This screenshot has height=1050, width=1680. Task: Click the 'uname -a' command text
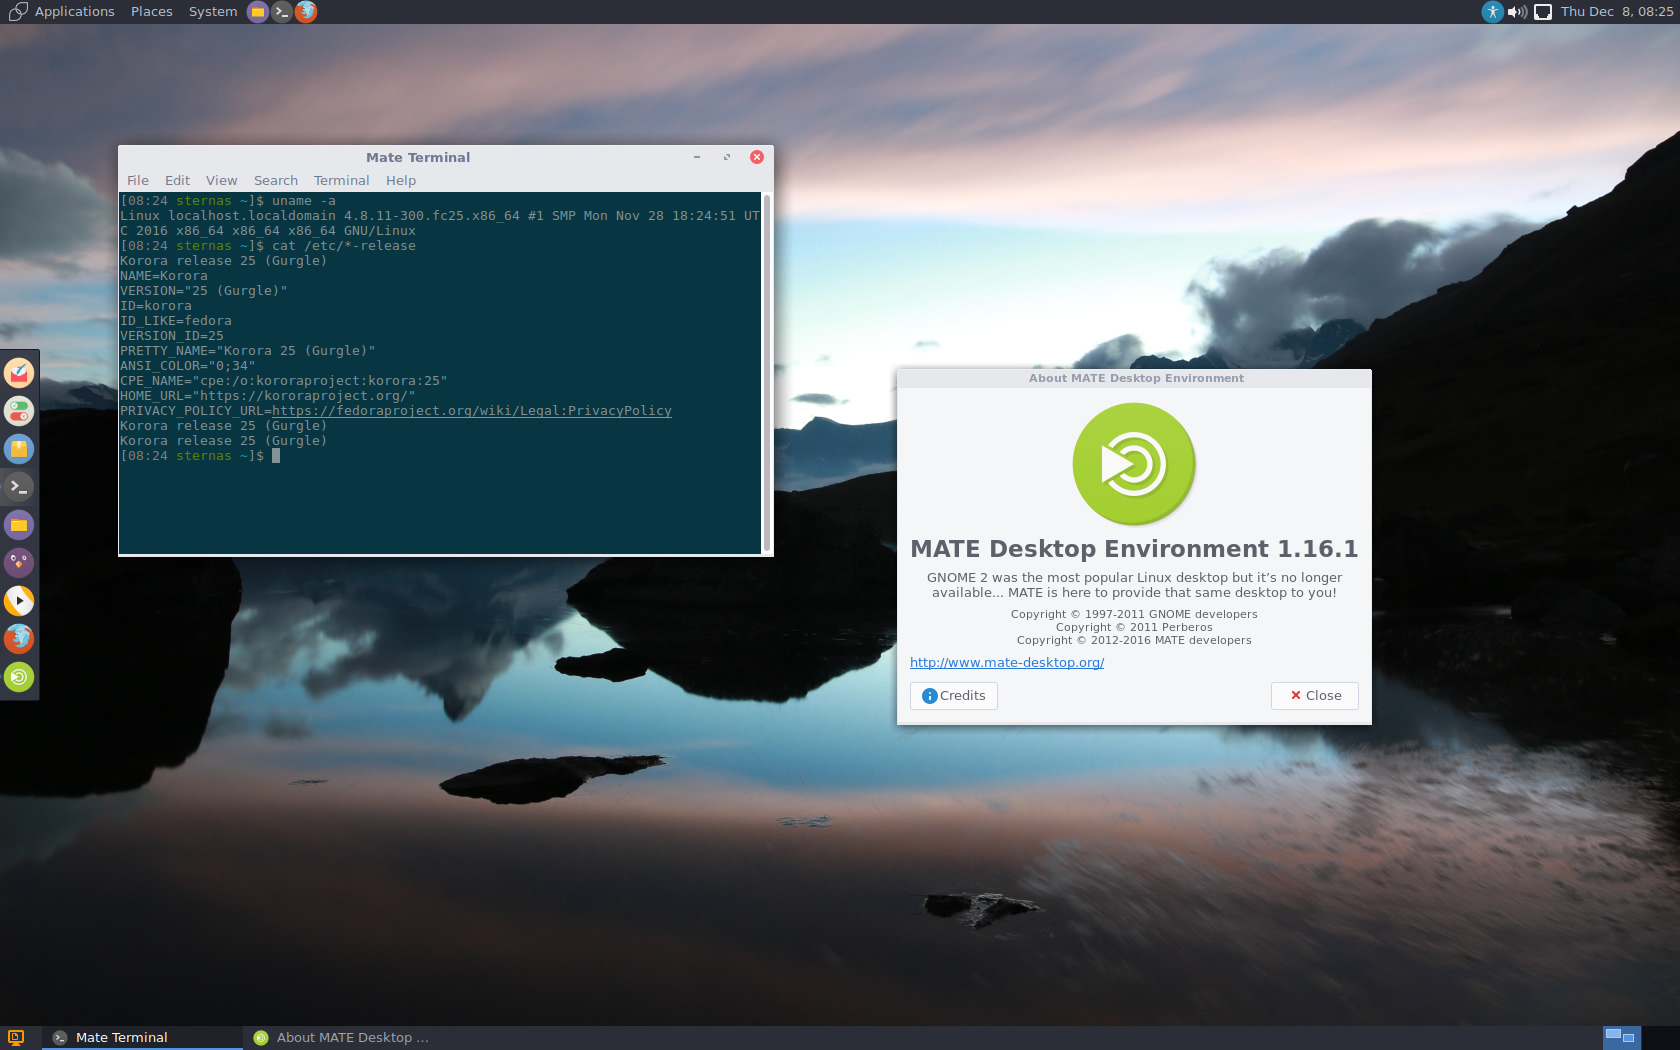(304, 201)
